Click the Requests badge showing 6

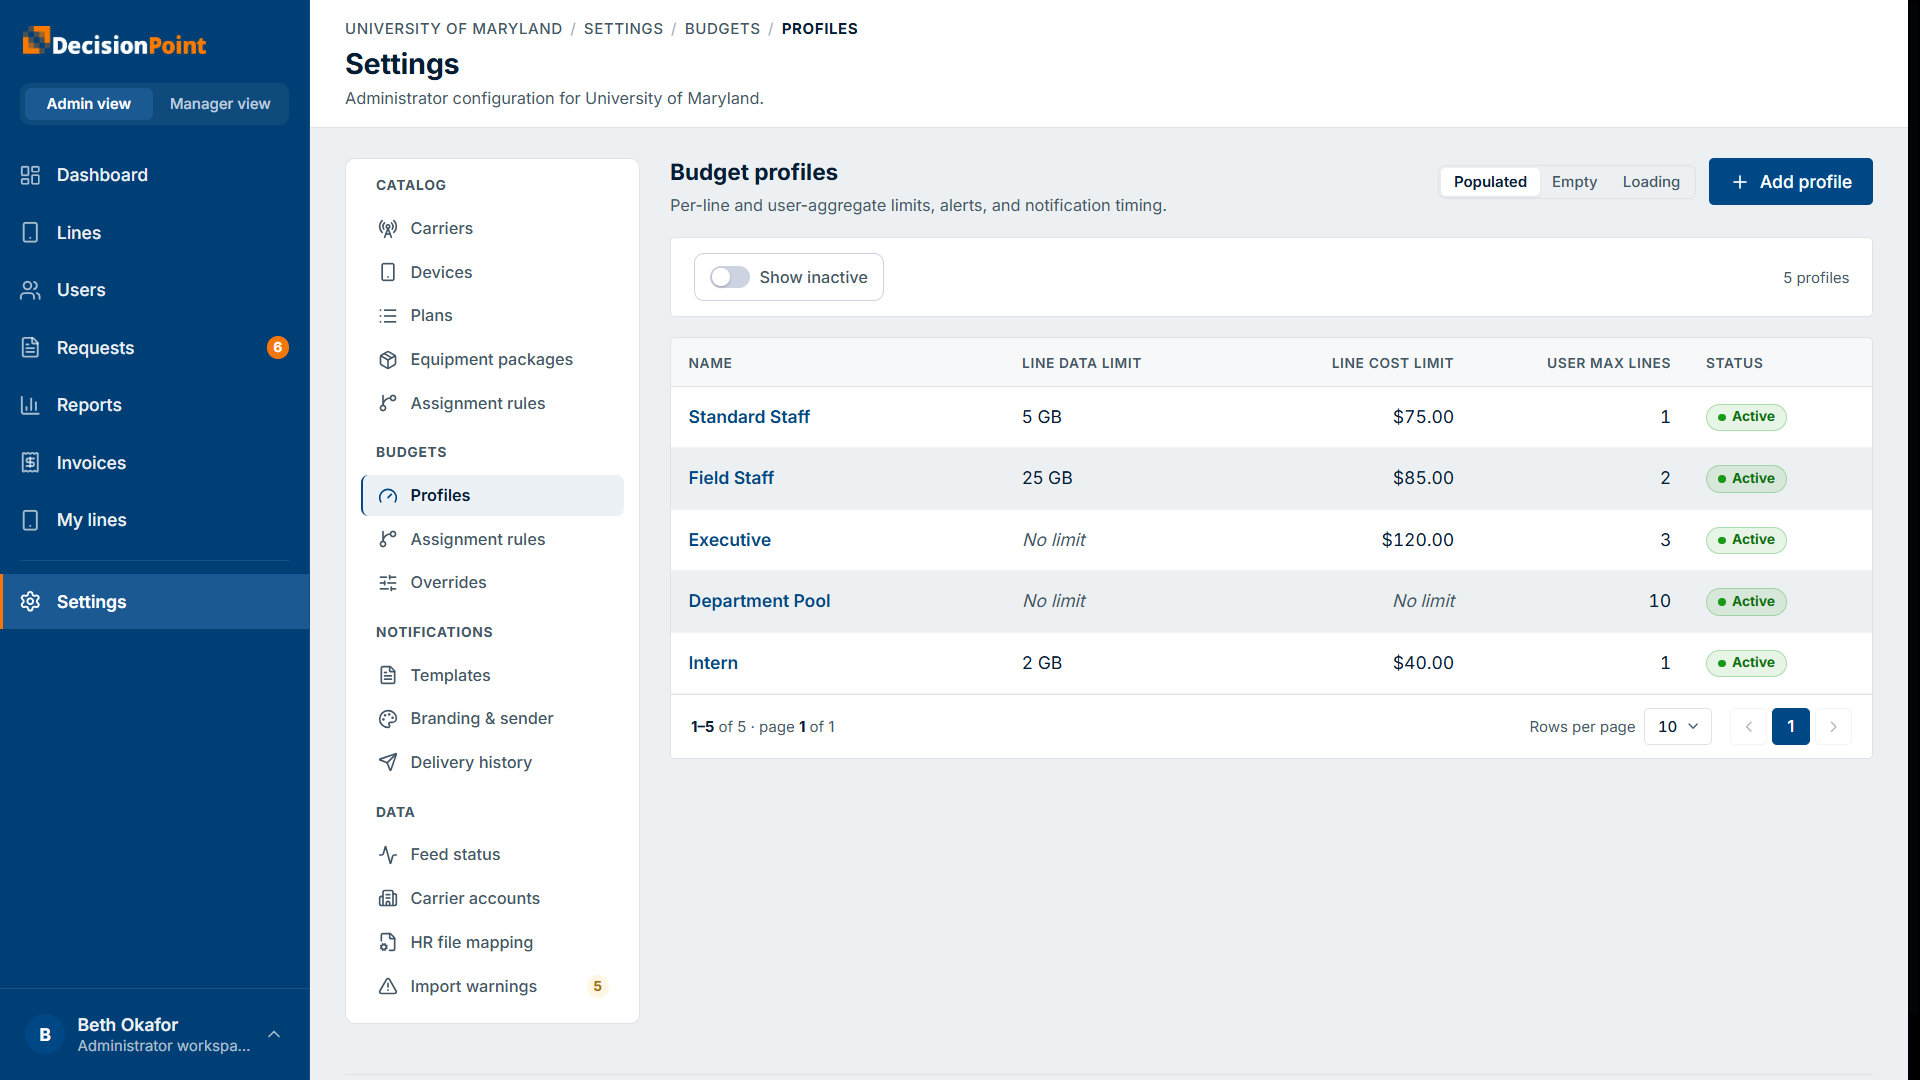278,348
